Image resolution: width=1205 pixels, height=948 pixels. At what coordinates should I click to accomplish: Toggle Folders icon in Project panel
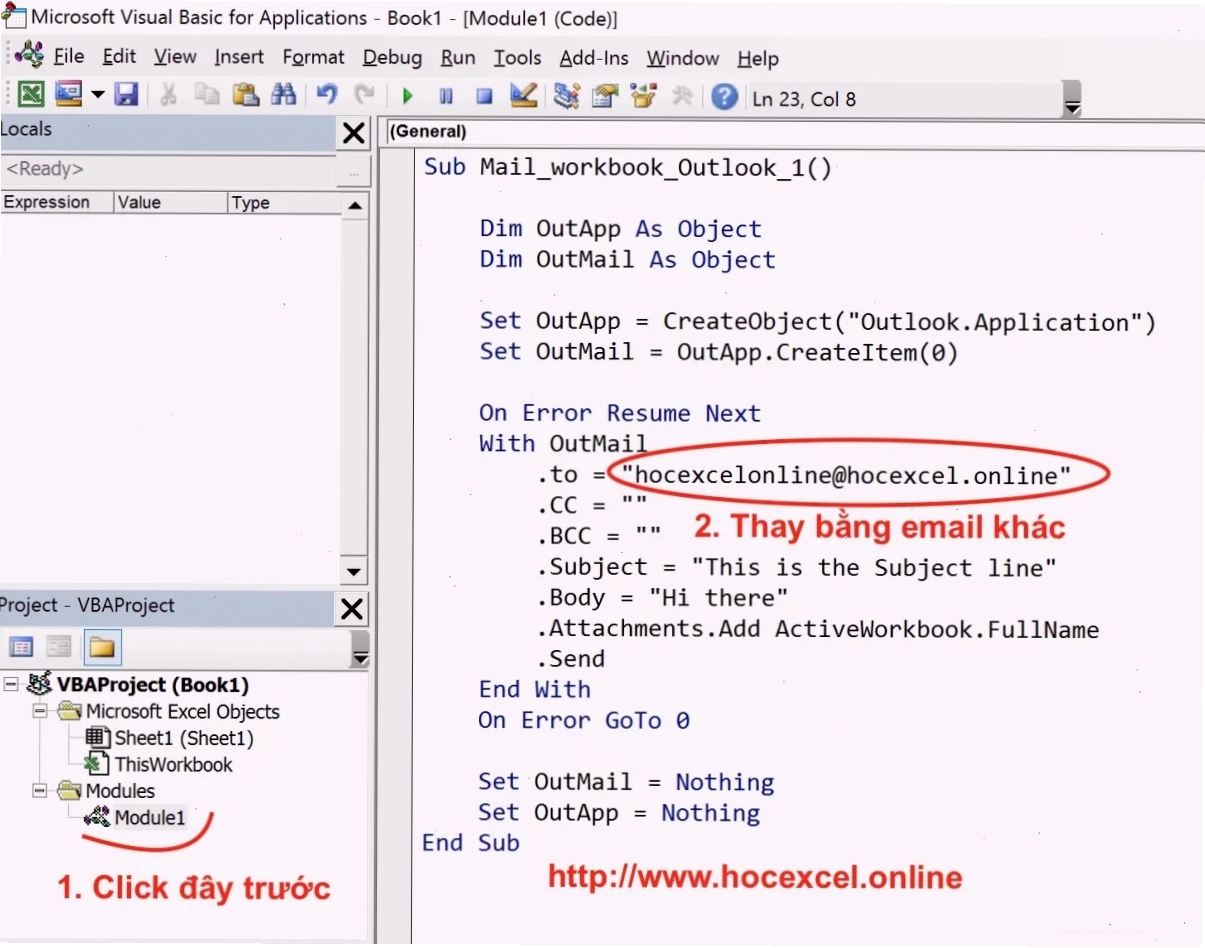coord(102,647)
